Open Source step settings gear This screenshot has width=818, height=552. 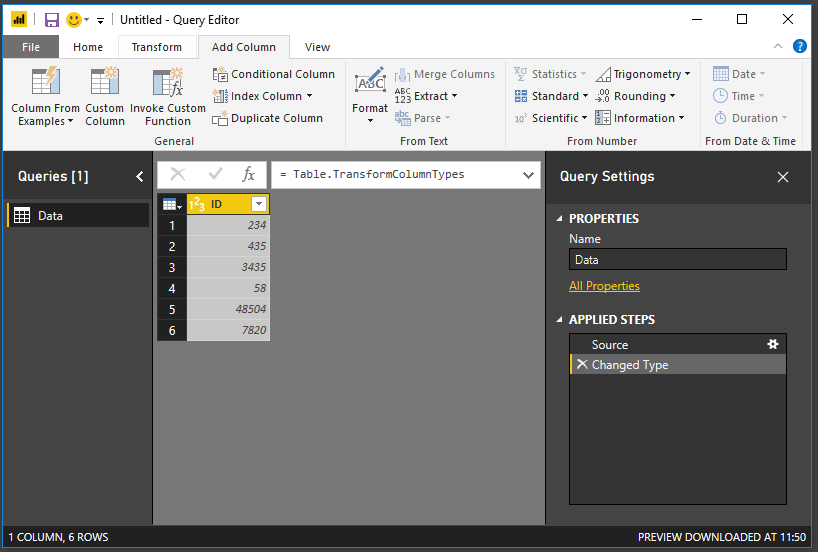point(772,344)
